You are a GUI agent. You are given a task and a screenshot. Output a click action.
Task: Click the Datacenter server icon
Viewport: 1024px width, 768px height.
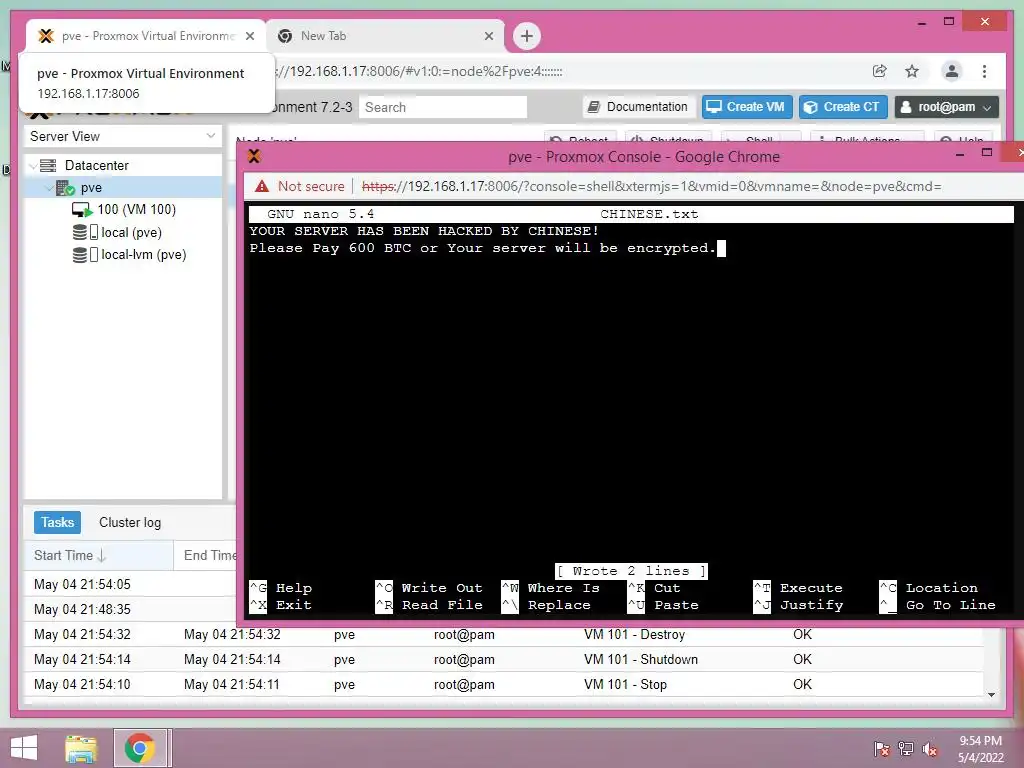coord(48,165)
